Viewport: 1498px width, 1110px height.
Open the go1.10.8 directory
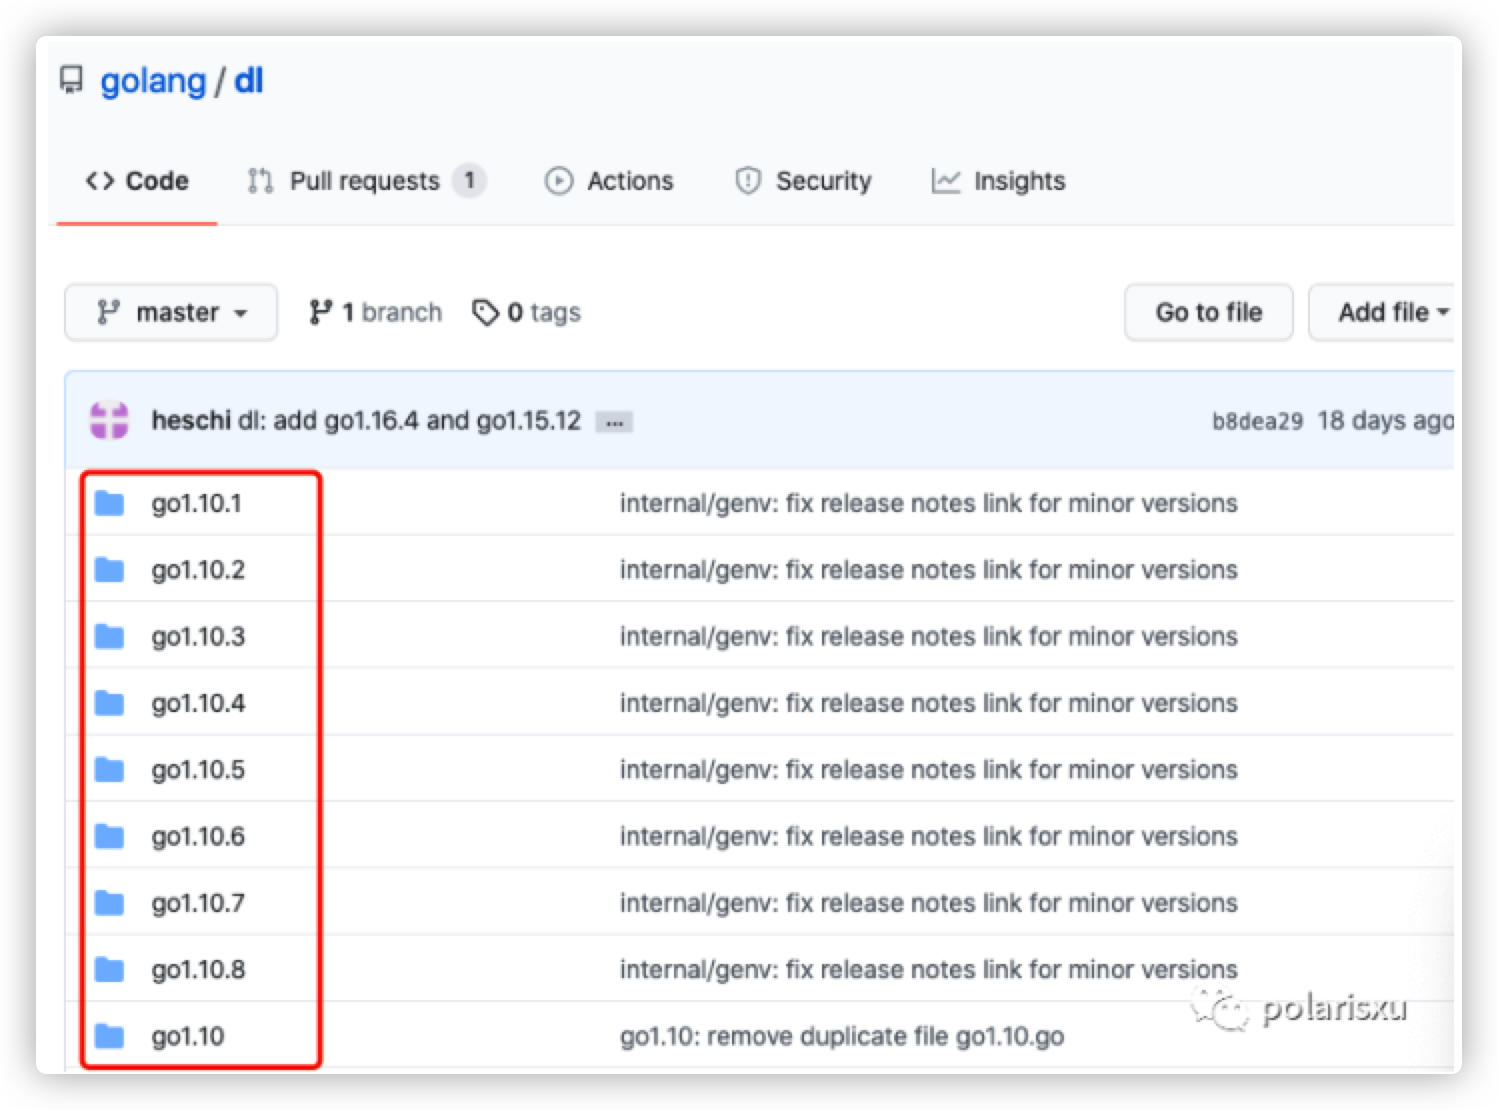198,970
